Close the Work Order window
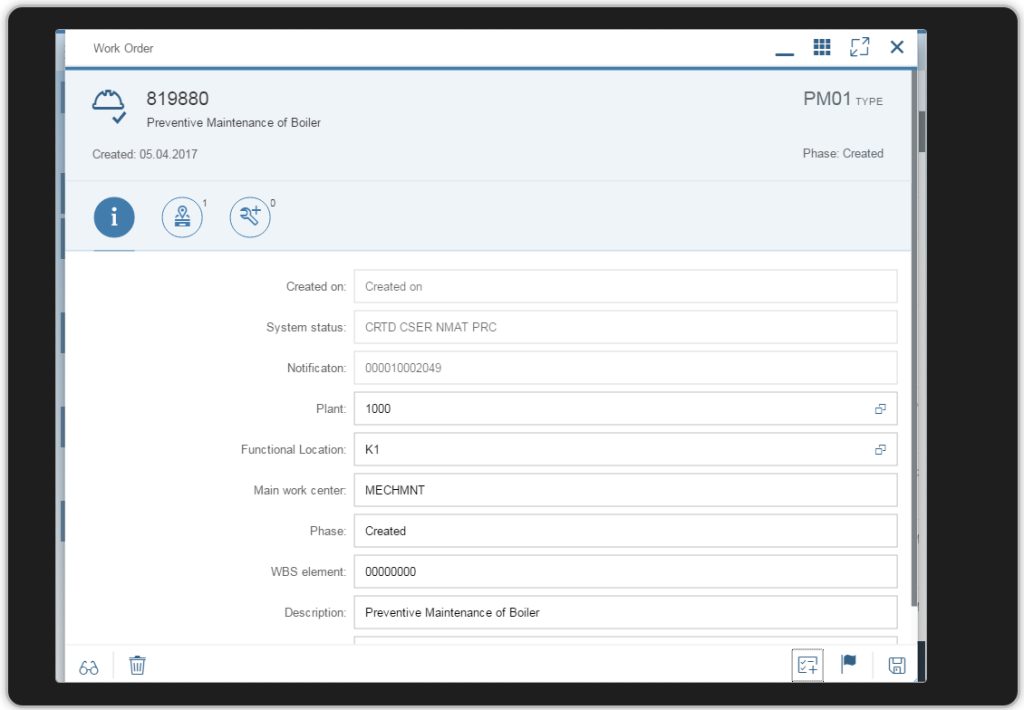 (x=897, y=47)
